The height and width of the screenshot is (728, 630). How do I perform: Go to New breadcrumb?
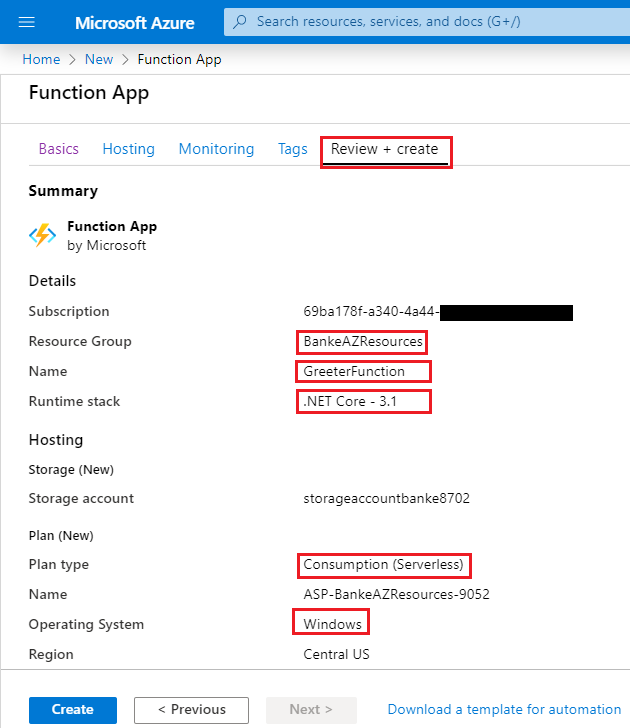99,59
